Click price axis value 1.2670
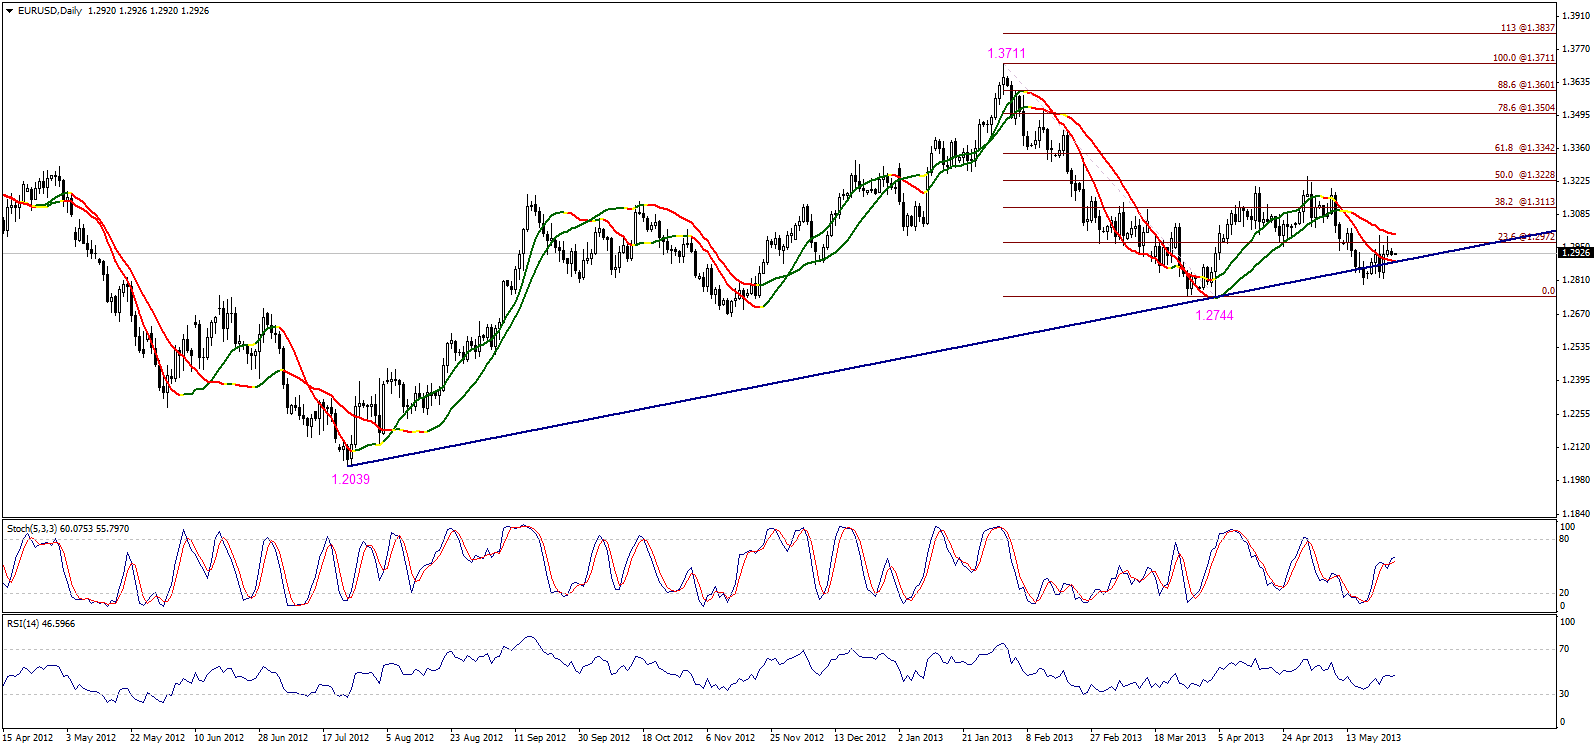This screenshot has height=746, width=1596. pos(1576,314)
